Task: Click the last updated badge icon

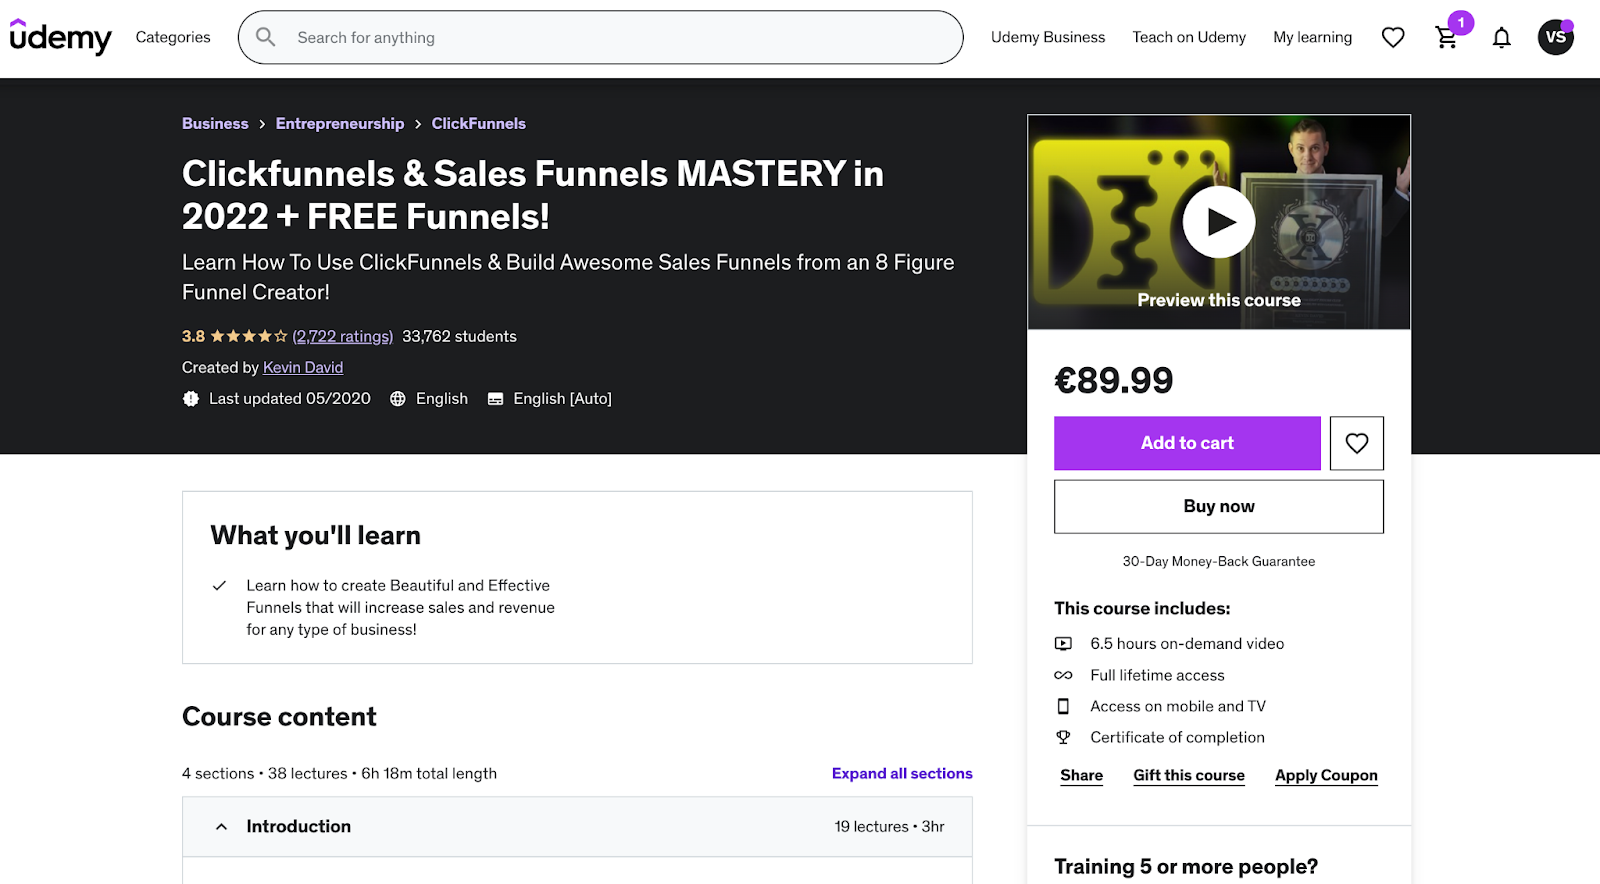Action: pyautogui.click(x=191, y=399)
